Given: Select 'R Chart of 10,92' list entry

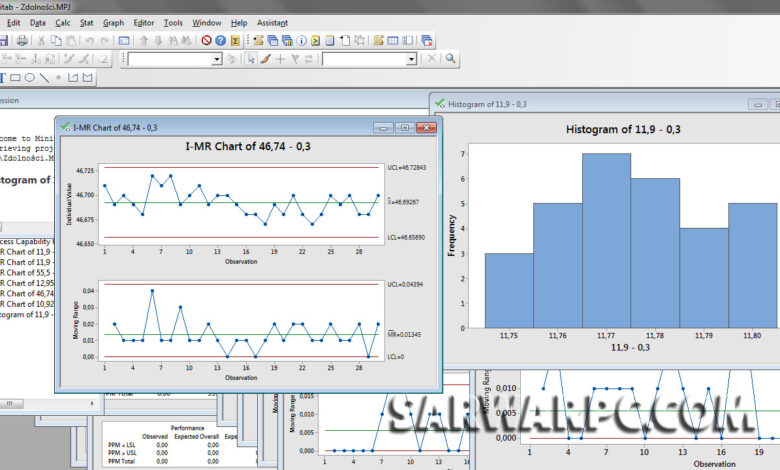Looking at the screenshot, I should tap(27, 304).
